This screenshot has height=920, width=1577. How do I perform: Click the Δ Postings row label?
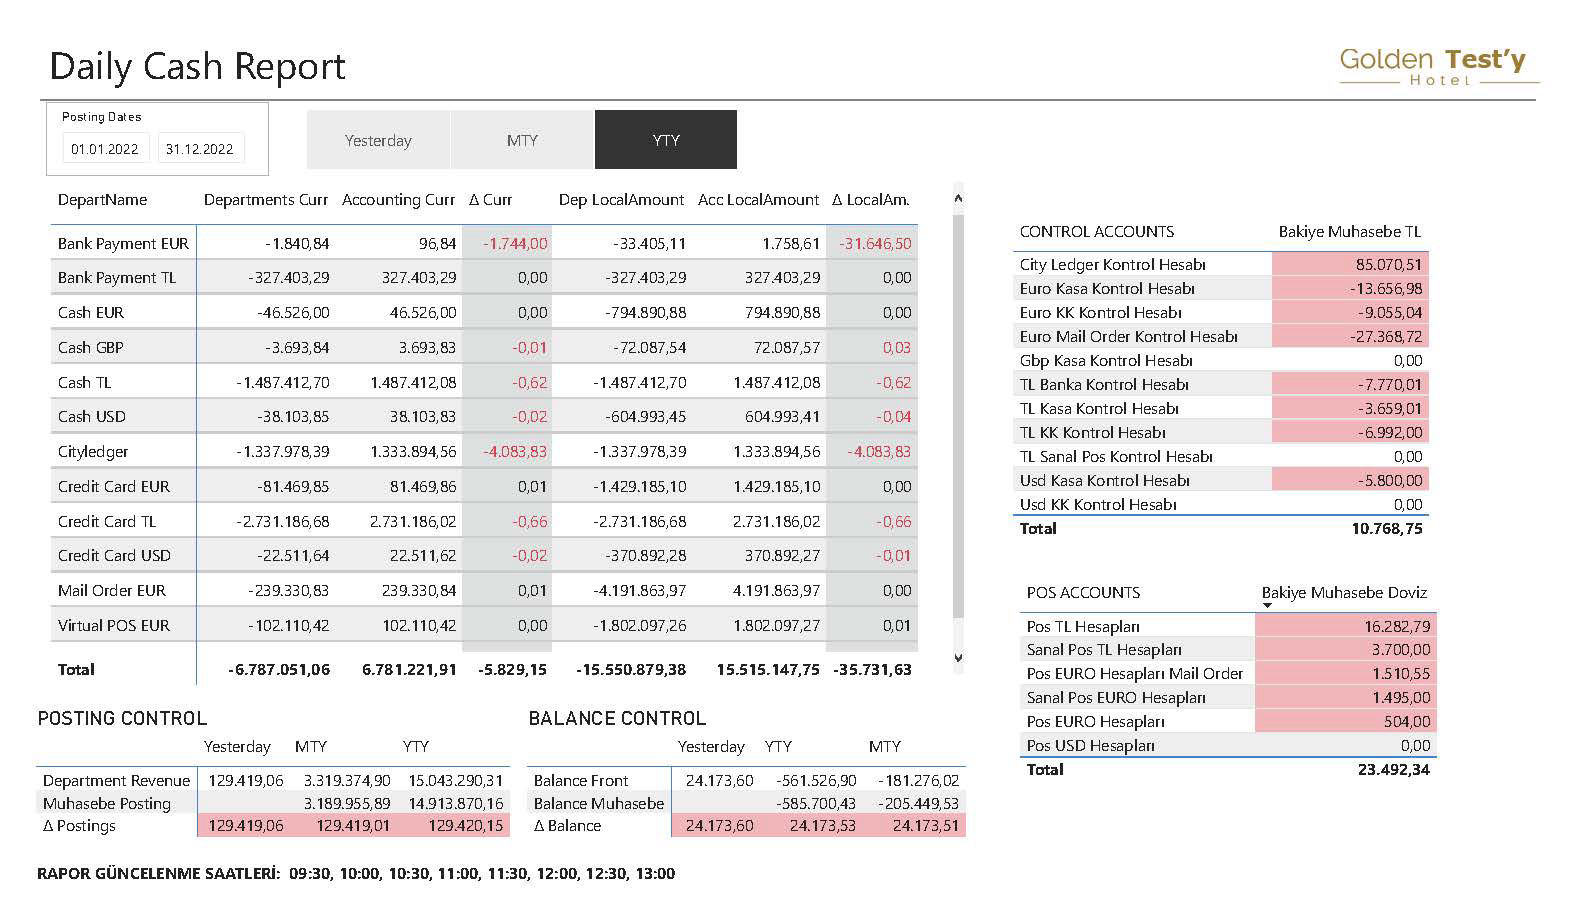click(x=79, y=826)
